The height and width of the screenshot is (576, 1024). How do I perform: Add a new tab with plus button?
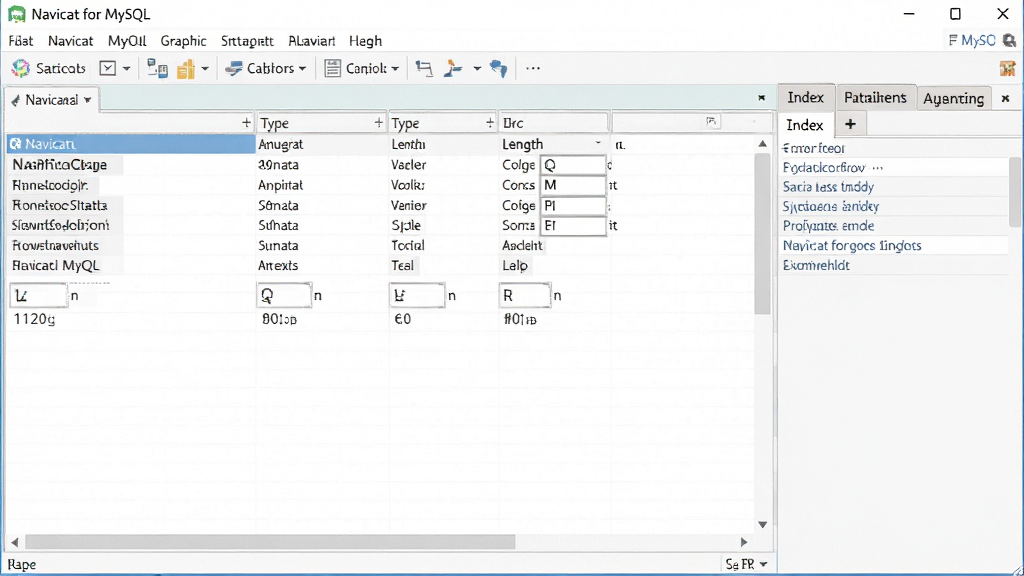point(850,124)
